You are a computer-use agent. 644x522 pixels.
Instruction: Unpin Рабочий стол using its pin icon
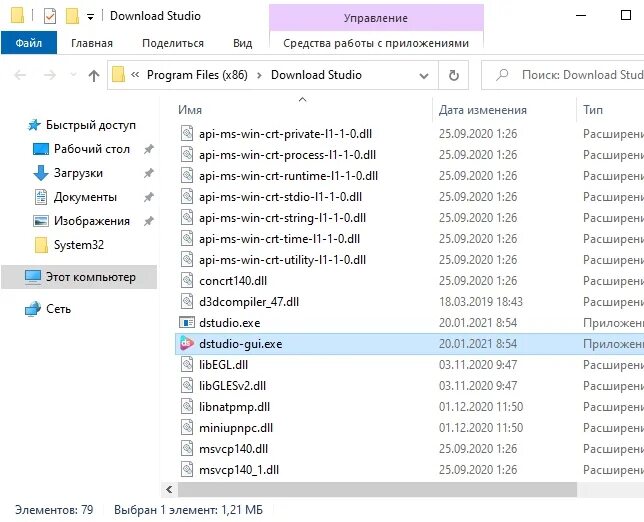[x=149, y=149]
